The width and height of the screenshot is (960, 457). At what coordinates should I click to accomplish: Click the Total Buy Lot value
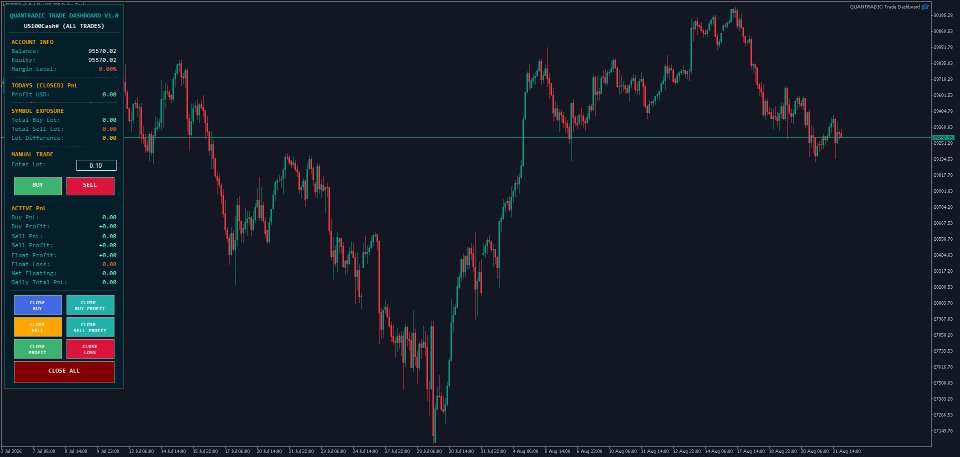tap(110, 120)
